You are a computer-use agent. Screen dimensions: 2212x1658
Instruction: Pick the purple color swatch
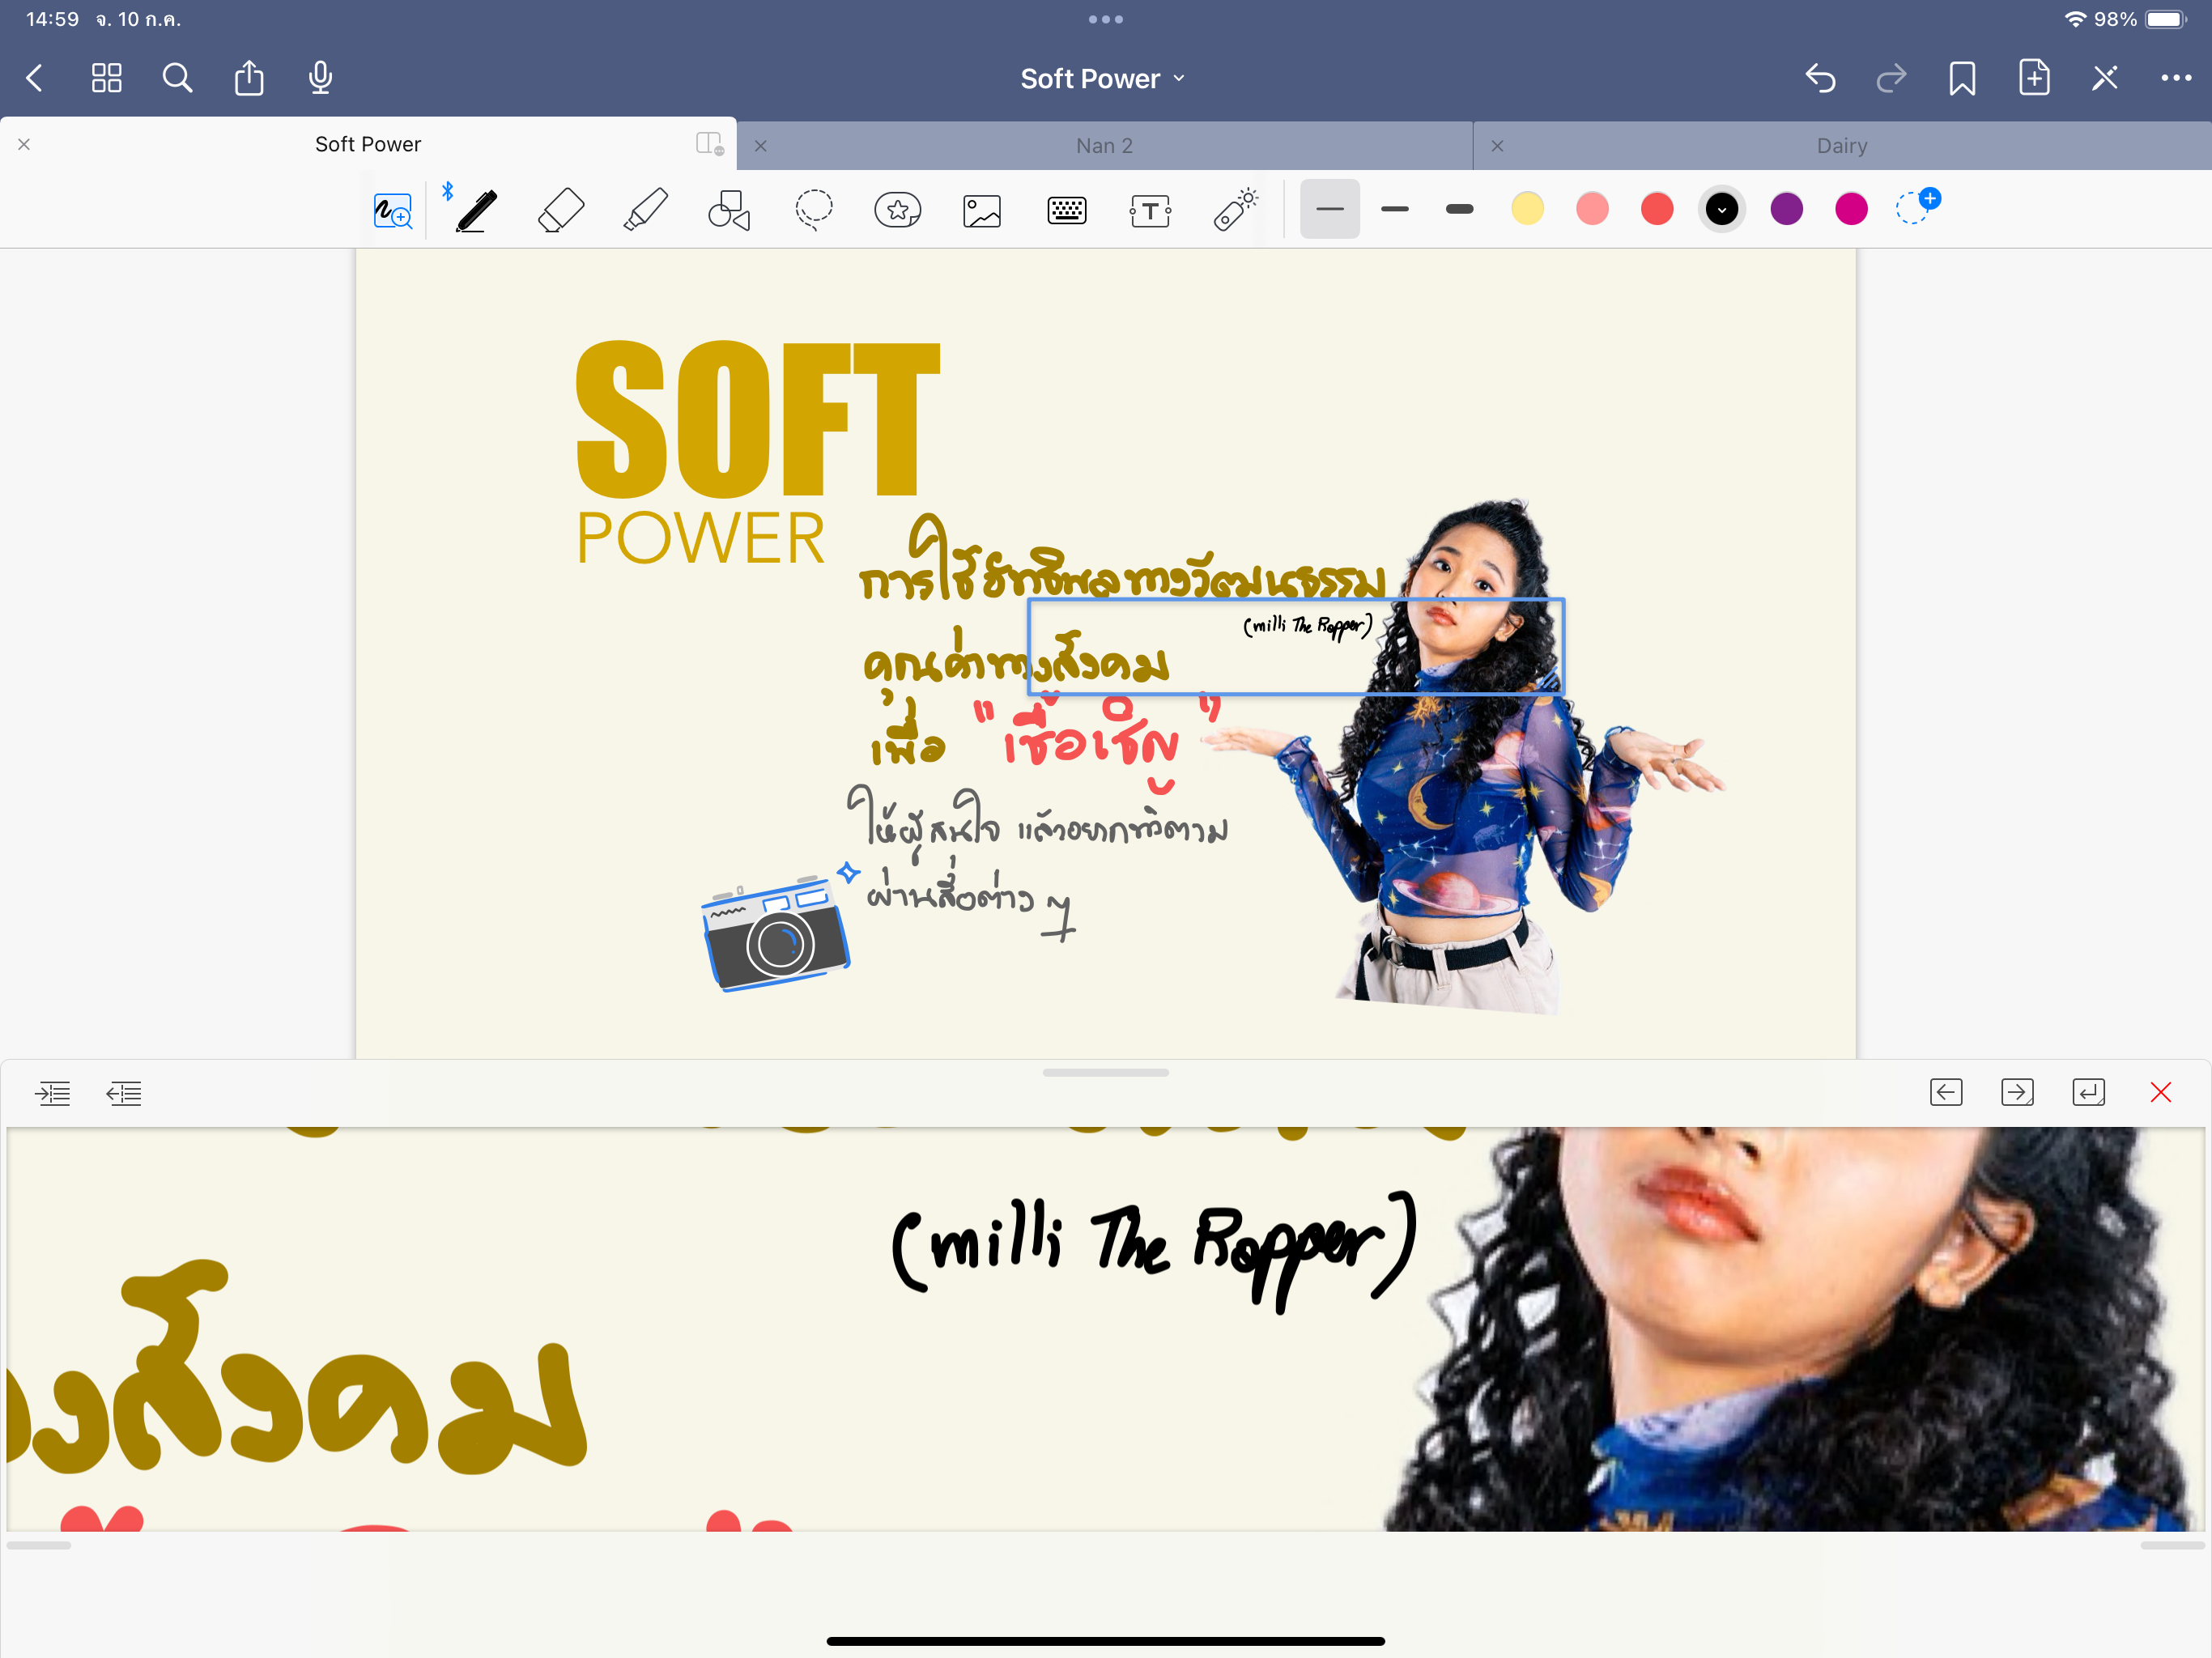click(x=1786, y=209)
